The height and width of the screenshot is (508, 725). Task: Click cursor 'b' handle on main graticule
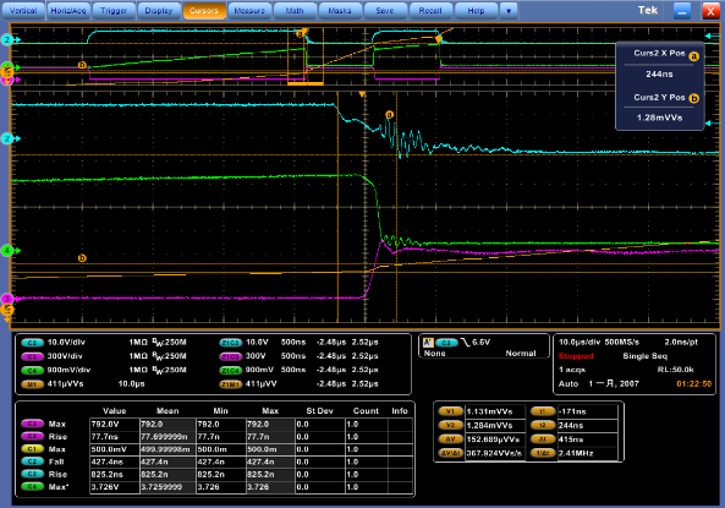[x=82, y=257]
